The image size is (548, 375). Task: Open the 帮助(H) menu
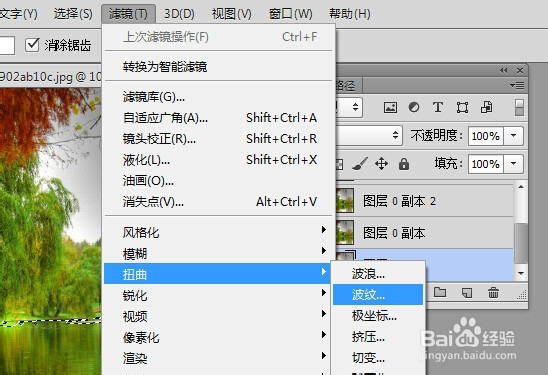point(349,14)
